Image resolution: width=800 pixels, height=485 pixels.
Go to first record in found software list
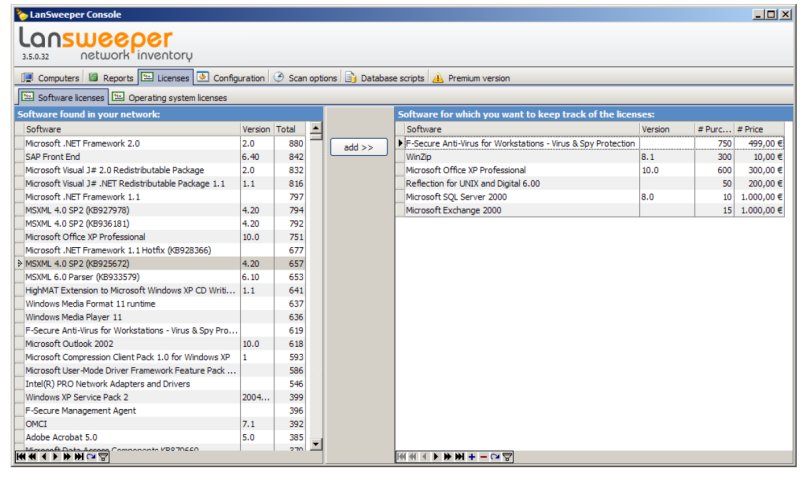coord(21,457)
